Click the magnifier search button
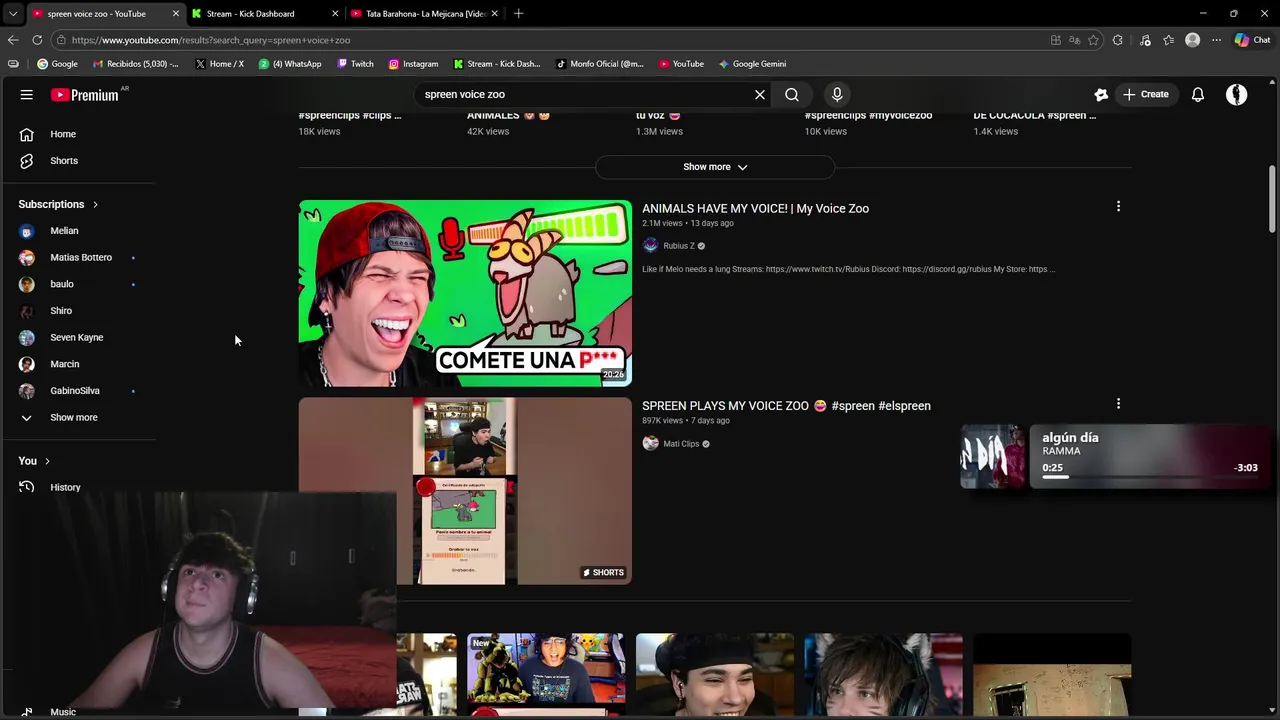 tap(792, 95)
